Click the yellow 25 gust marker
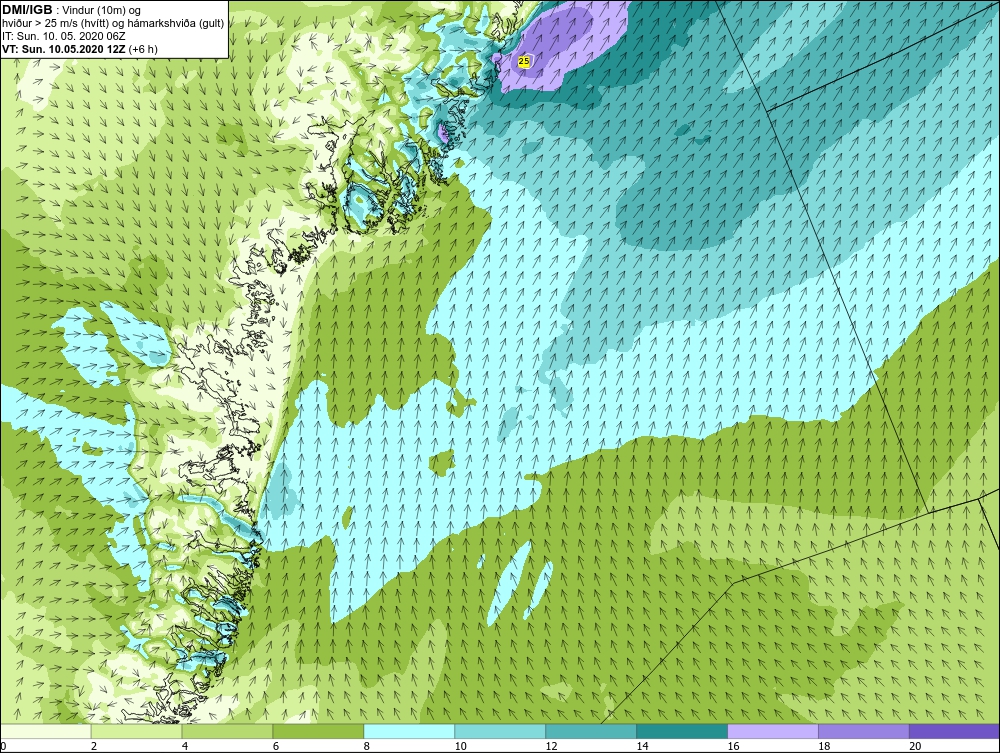The height and width of the screenshot is (753, 1000). [524, 61]
